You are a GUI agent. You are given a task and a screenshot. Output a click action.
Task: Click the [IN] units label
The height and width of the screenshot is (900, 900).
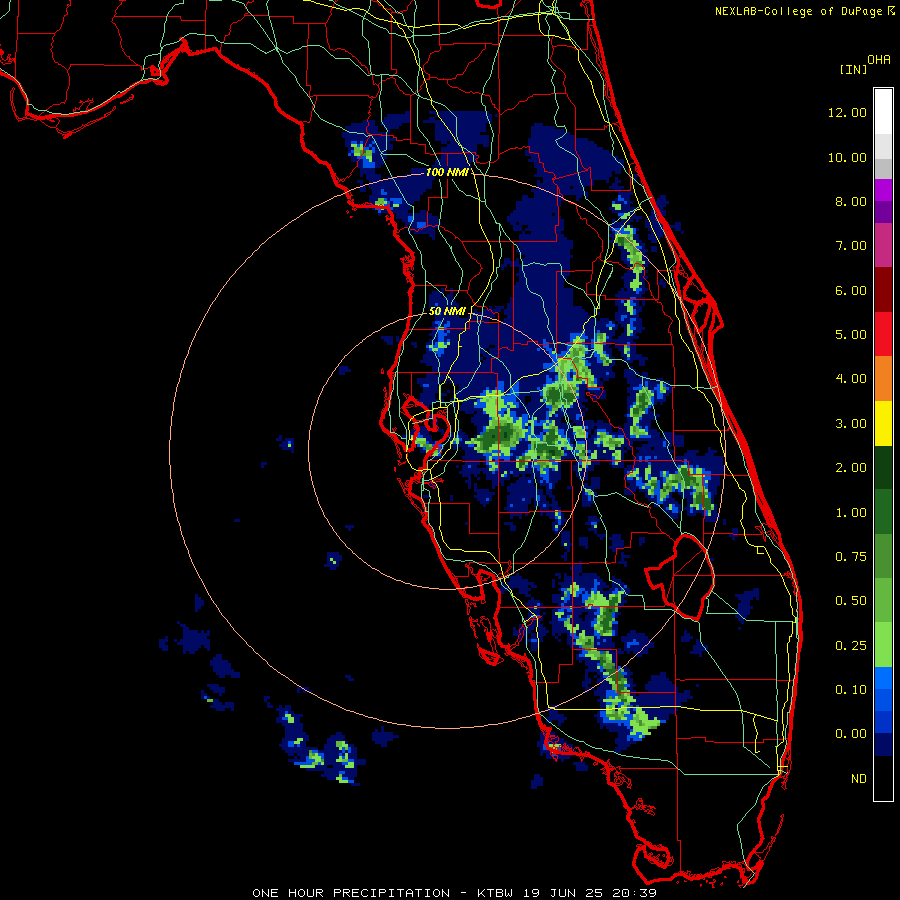pos(853,69)
